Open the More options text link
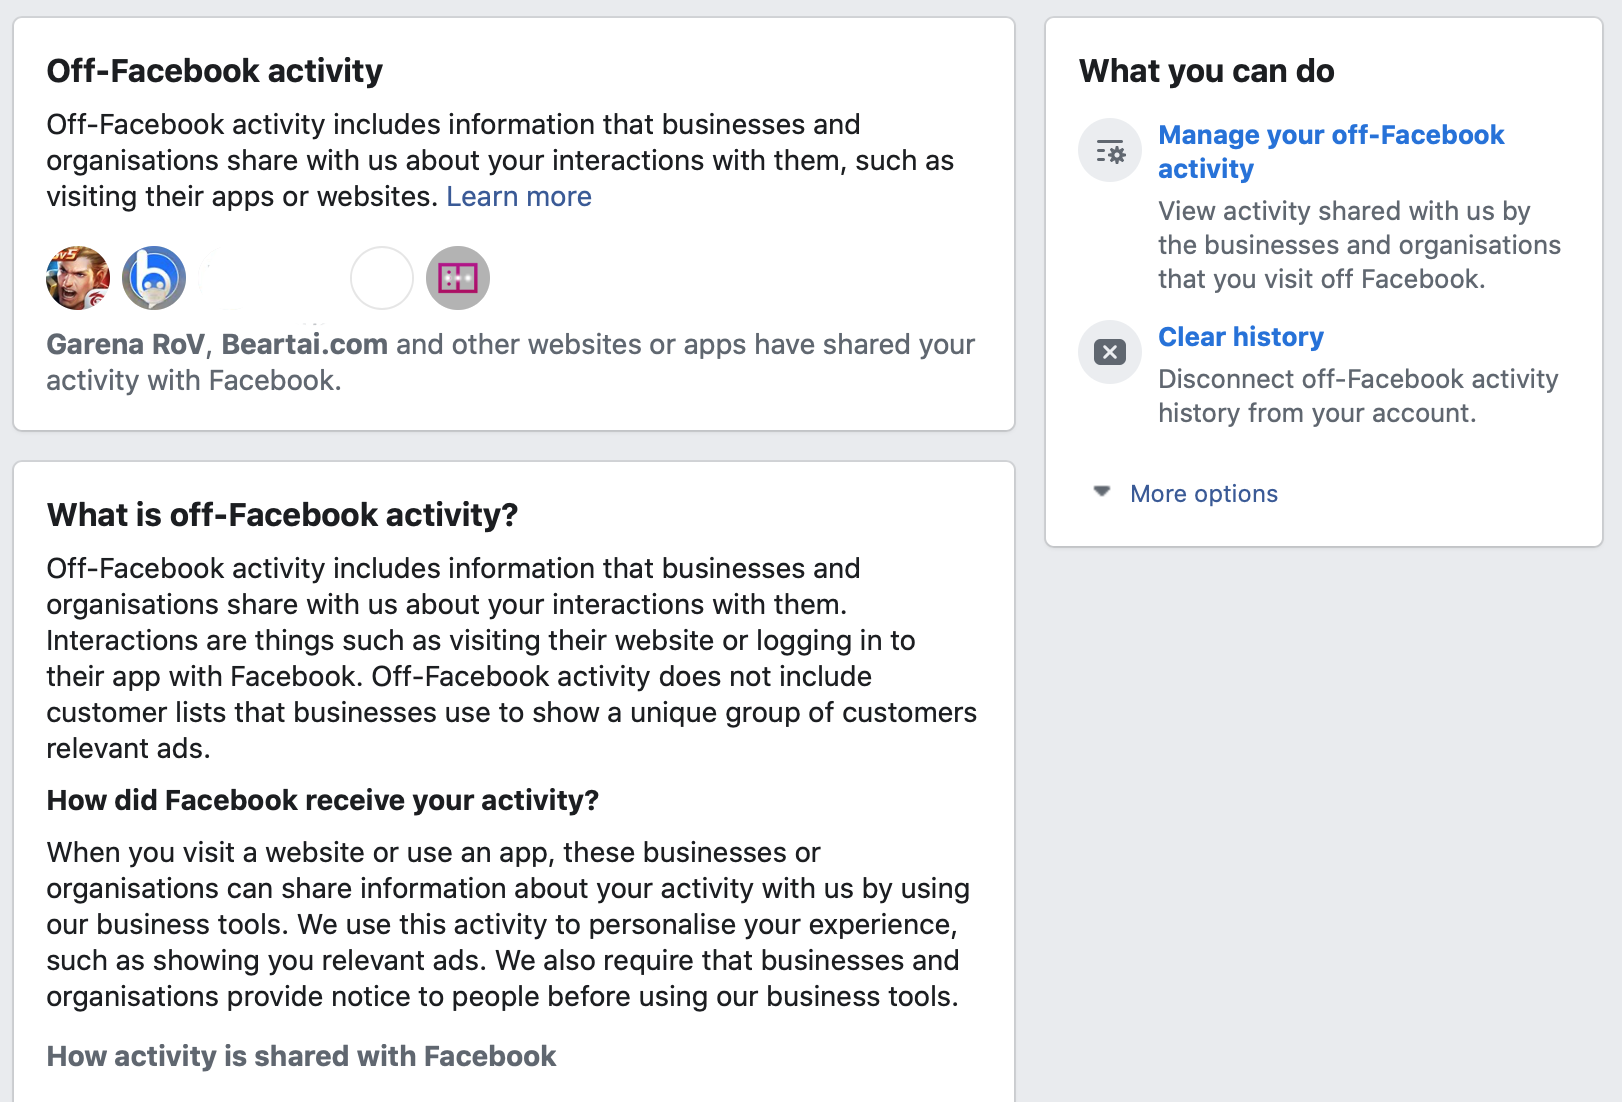The height and width of the screenshot is (1102, 1622). click(x=1204, y=494)
